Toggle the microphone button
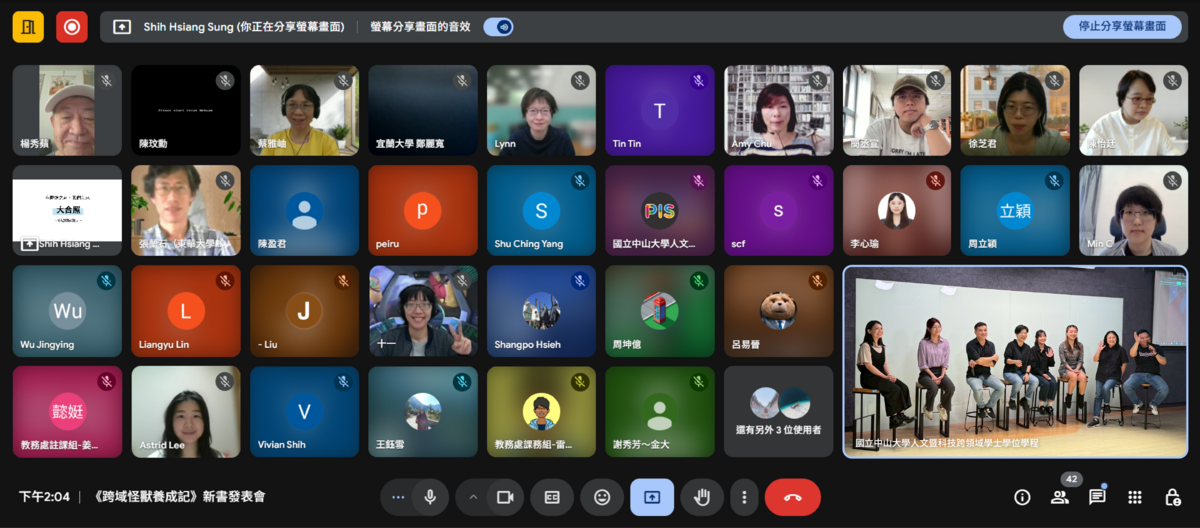The image size is (1200, 528). click(430, 497)
